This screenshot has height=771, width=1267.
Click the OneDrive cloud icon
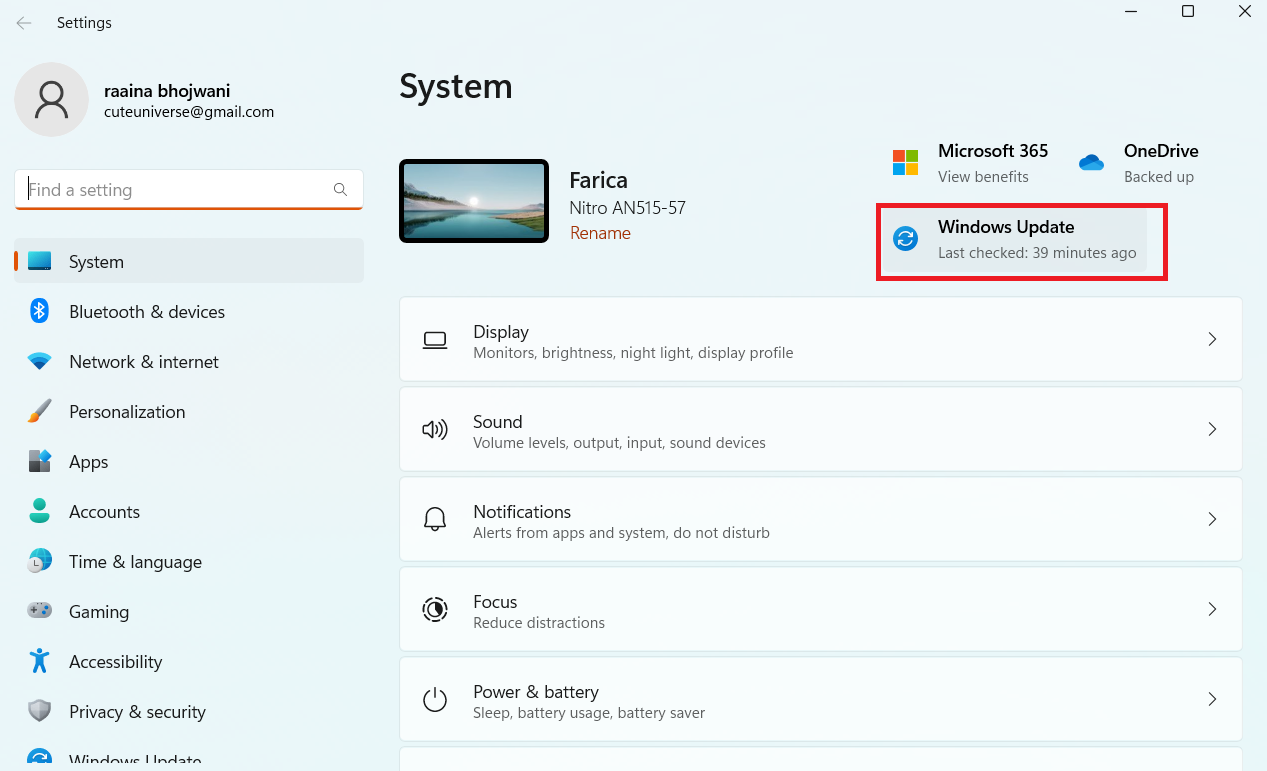coord(1091,162)
